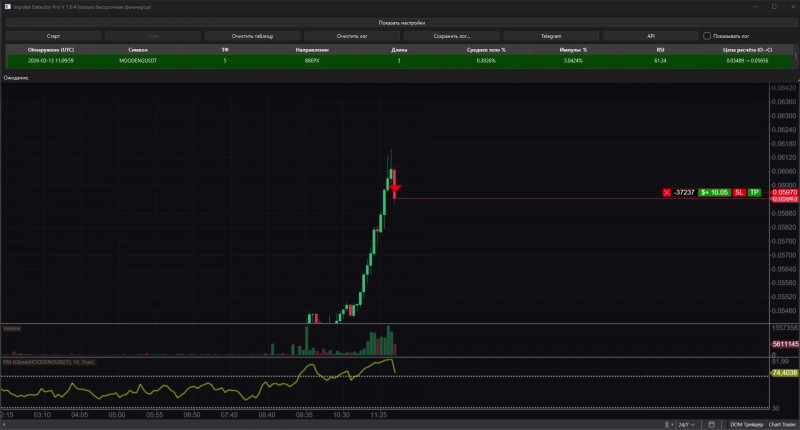800x430 pixels.
Task: Click the 'Цена расчёта' column header
Action: [747, 50]
